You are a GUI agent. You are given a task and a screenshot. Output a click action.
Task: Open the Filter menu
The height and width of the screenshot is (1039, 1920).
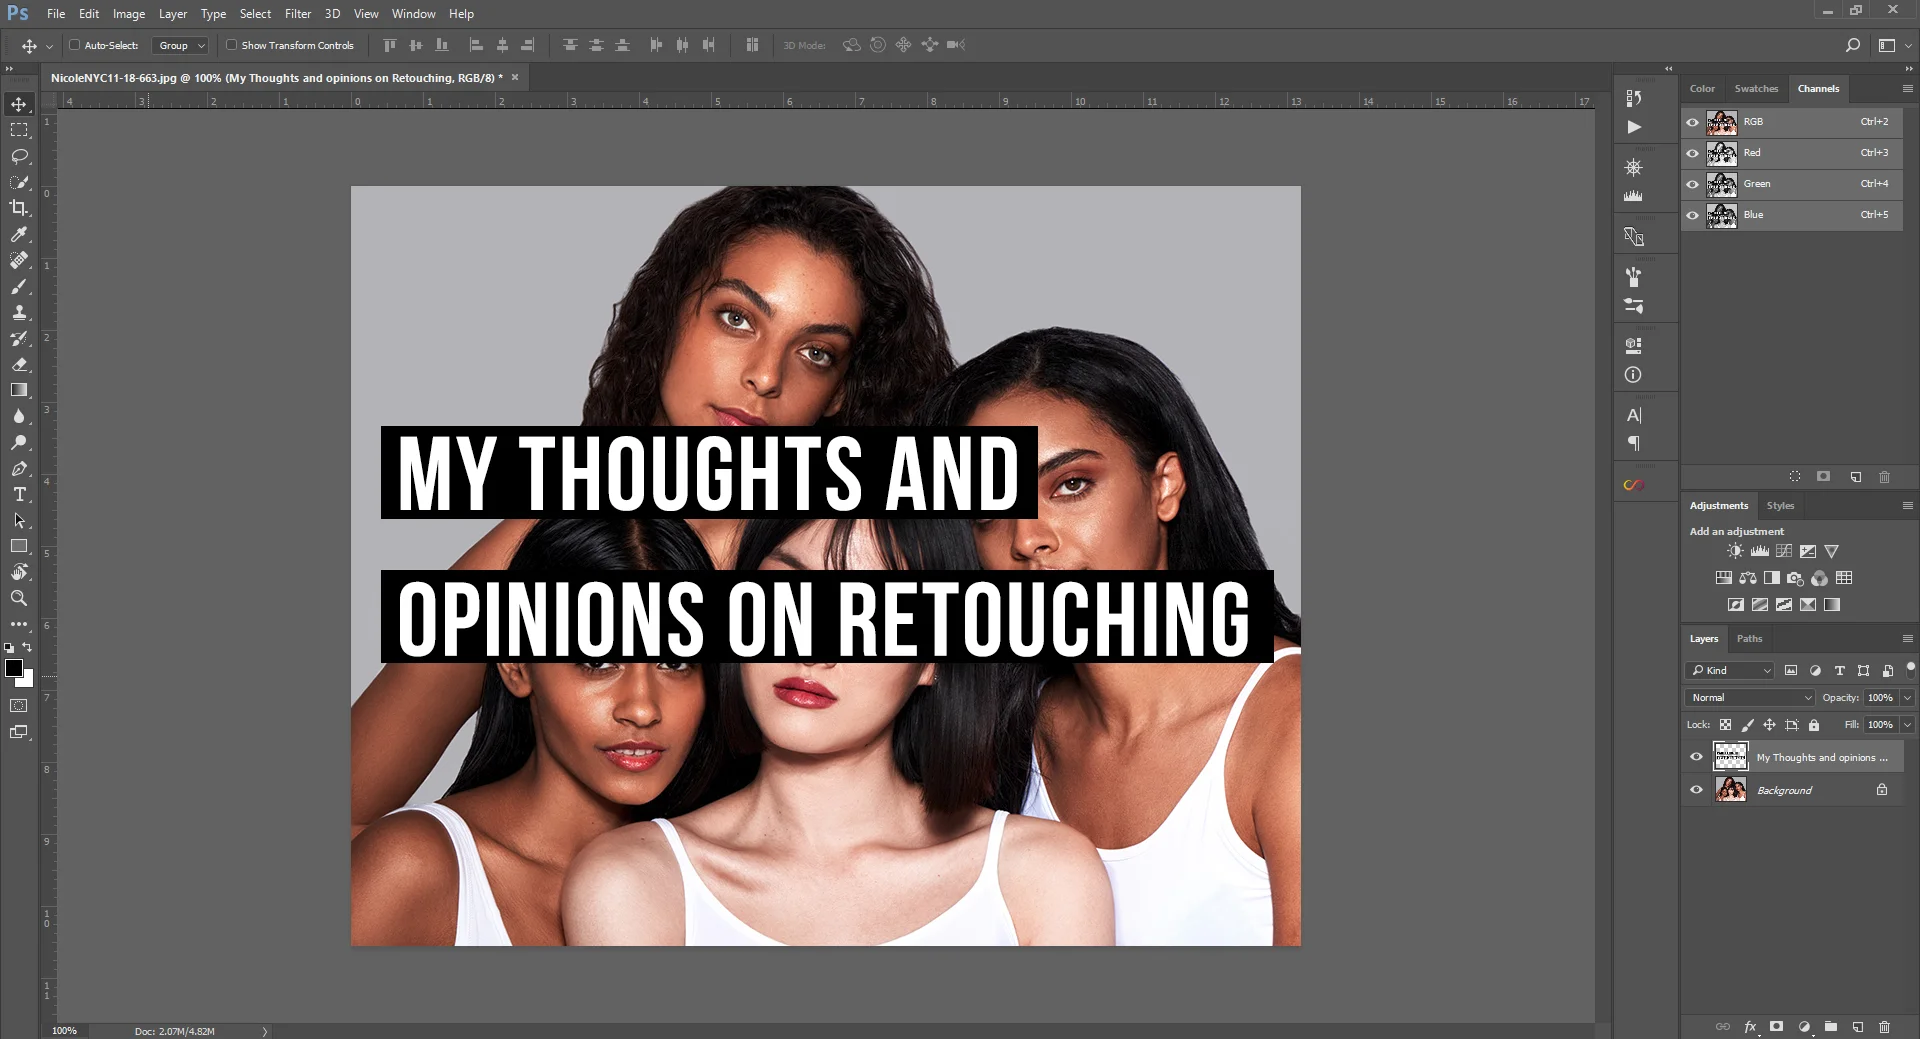(x=298, y=14)
